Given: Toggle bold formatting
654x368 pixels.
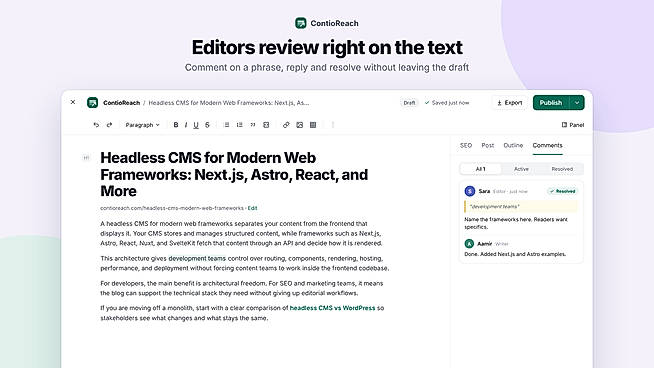Looking at the screenshot, I should [x=176, y=125].
